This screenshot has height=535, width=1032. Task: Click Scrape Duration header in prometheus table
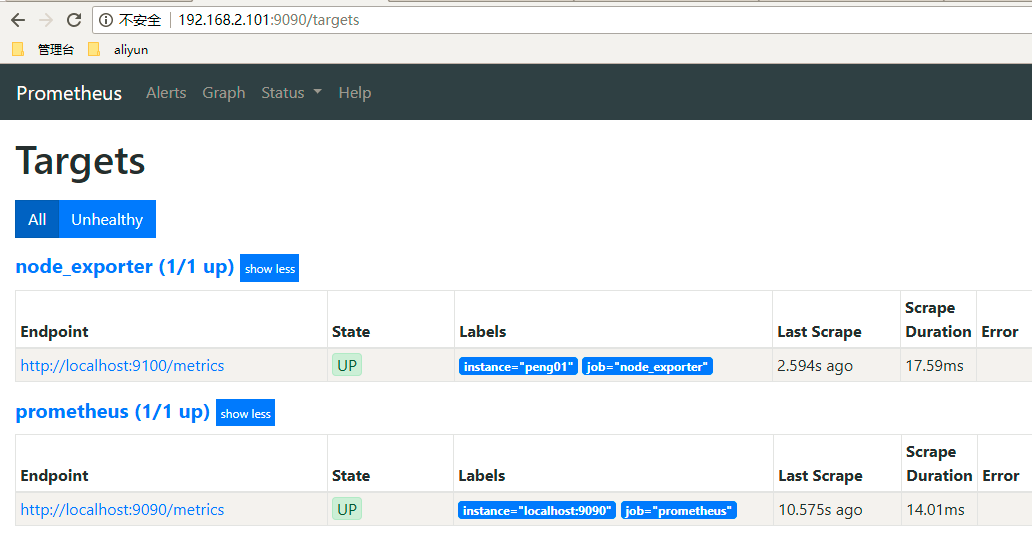[939, 464]
